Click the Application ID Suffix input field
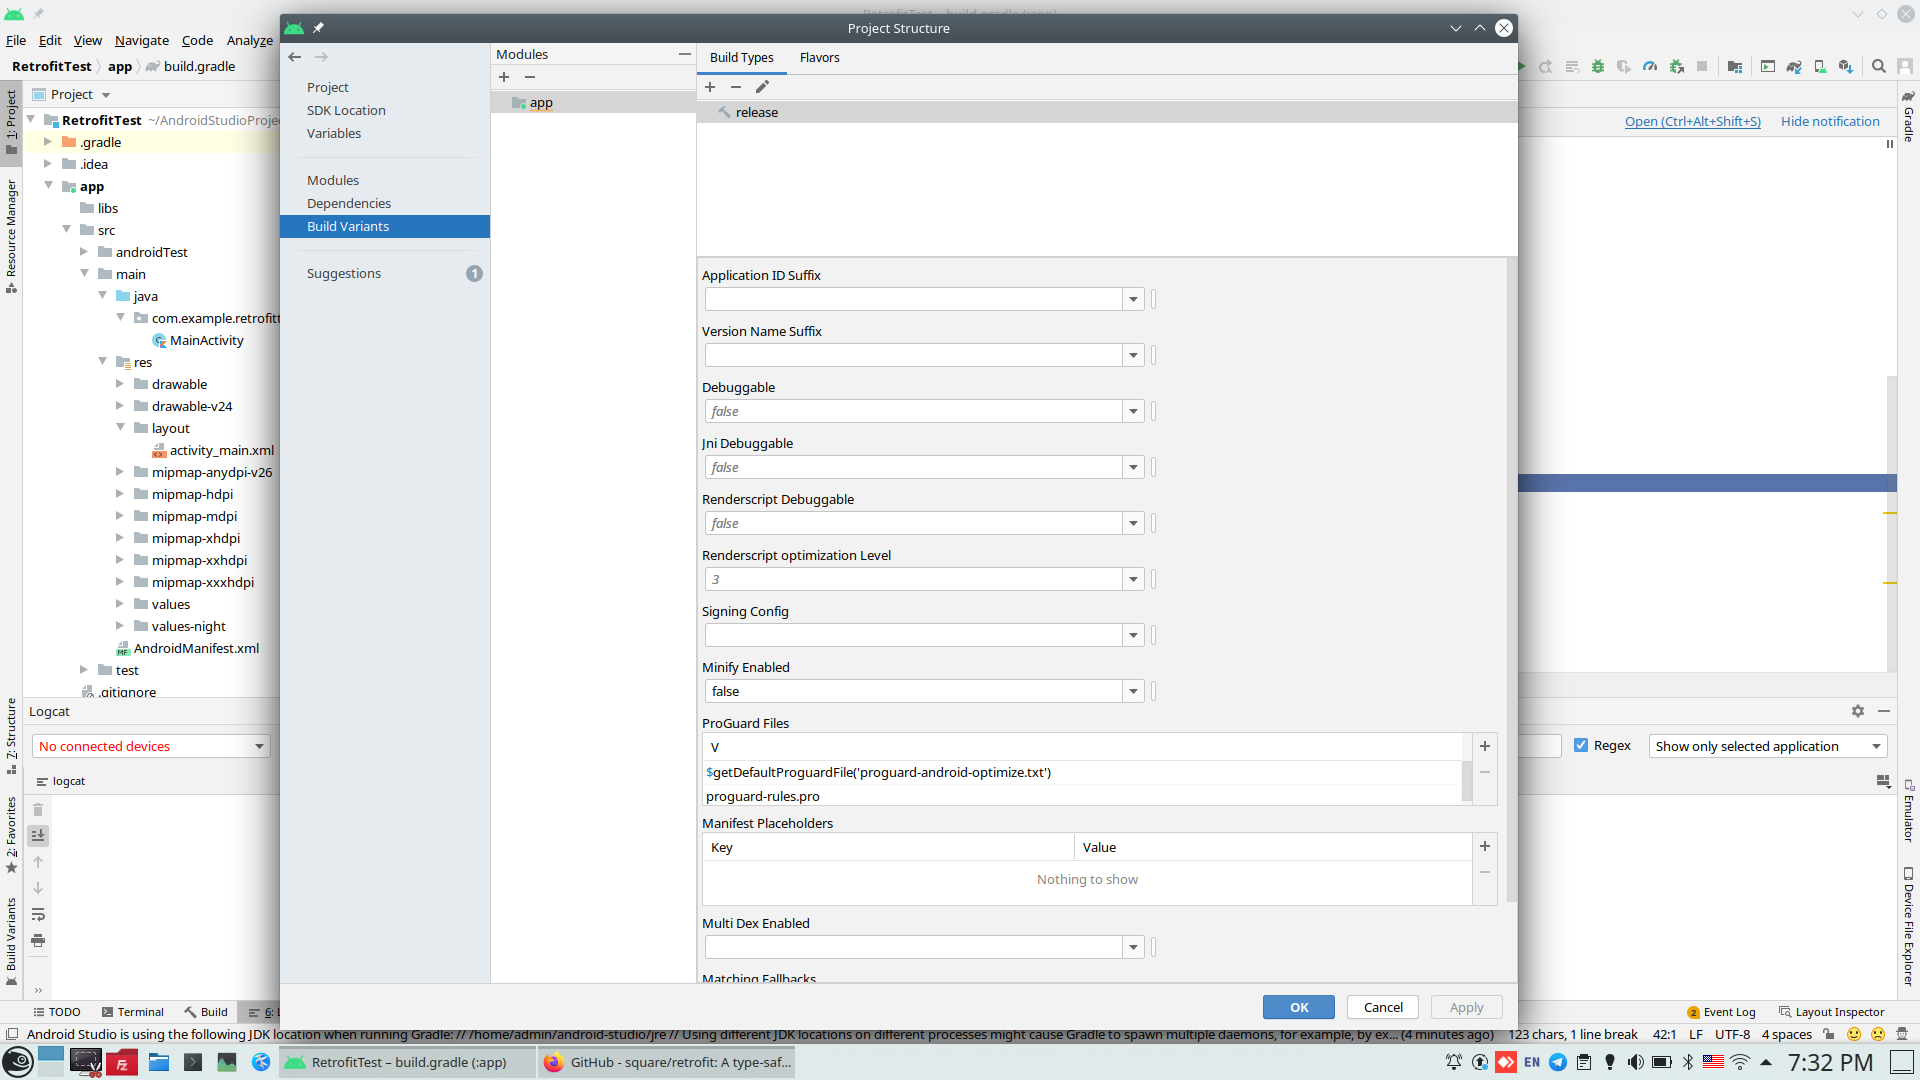Viewport: 1920px width, 1080px height. tap(913, 299)
